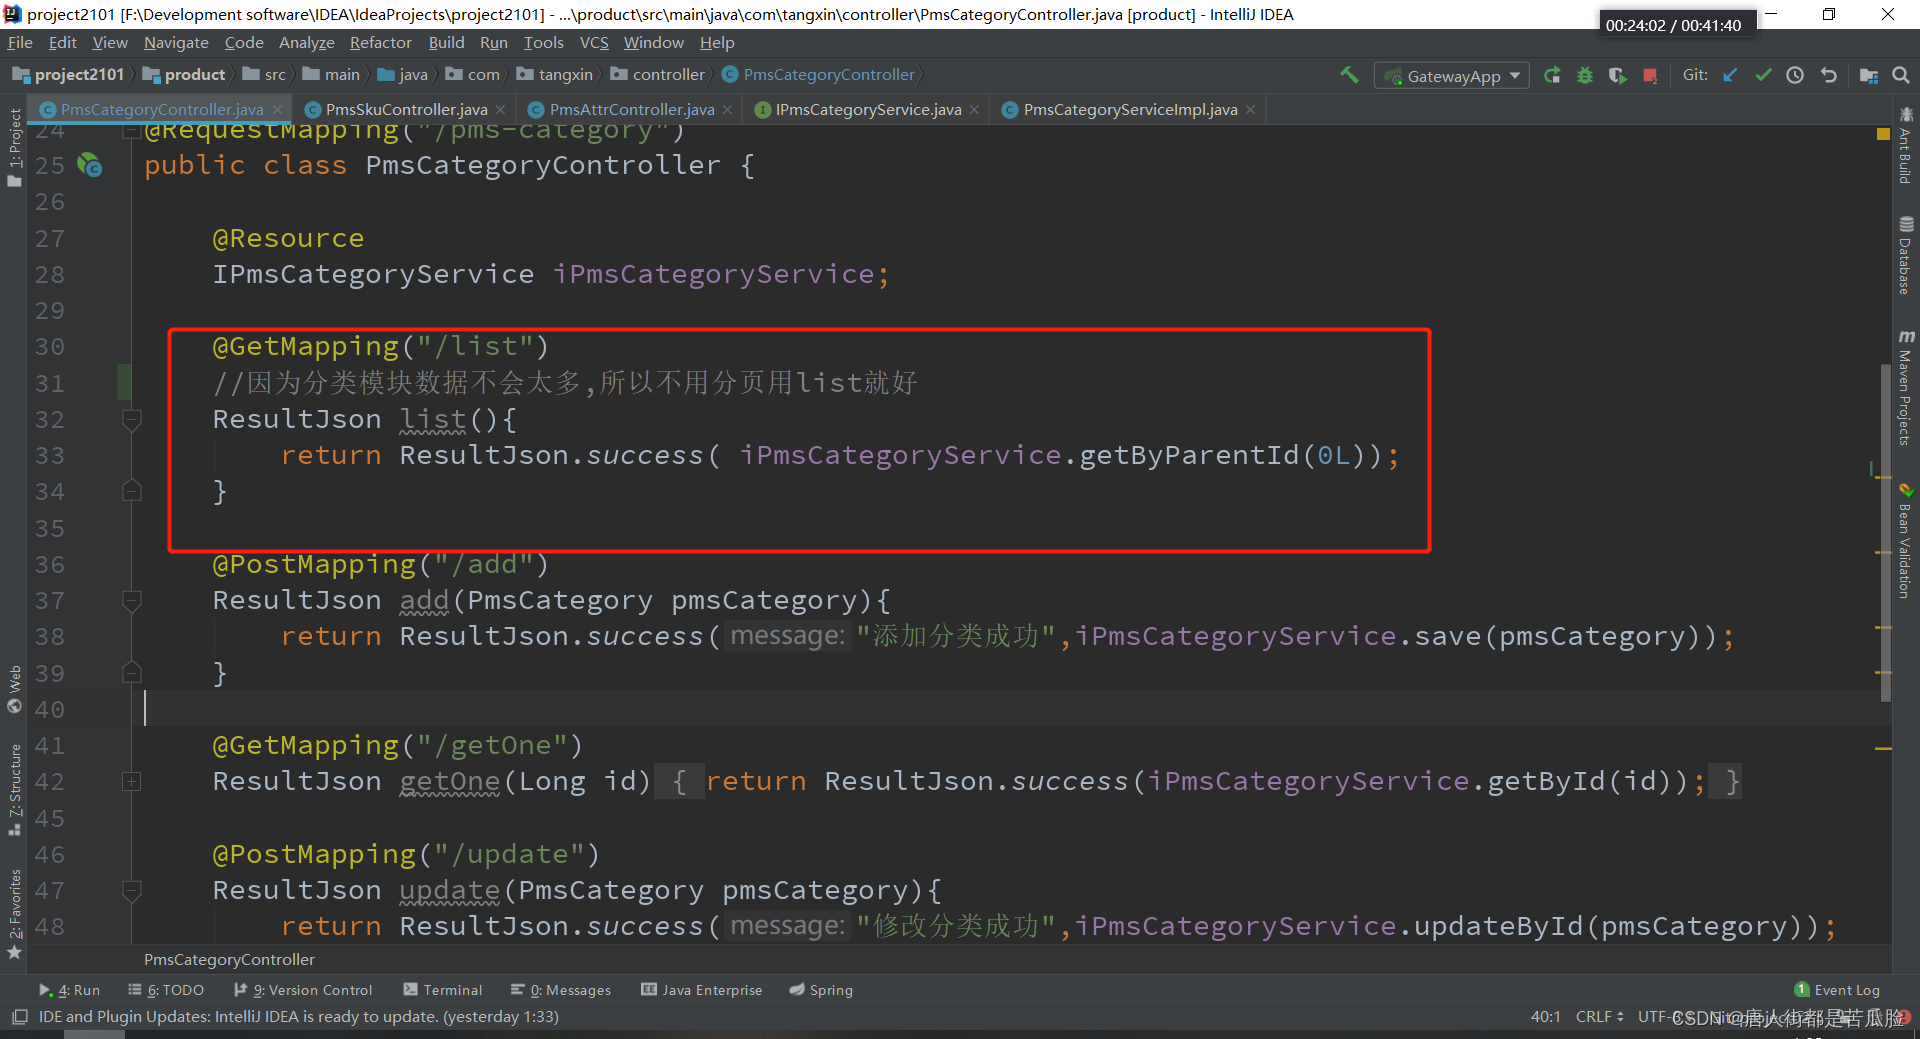This screenshot has width=1920, height=1039.
Task: Open the Terminal tool window
Action: coord(442,990)
